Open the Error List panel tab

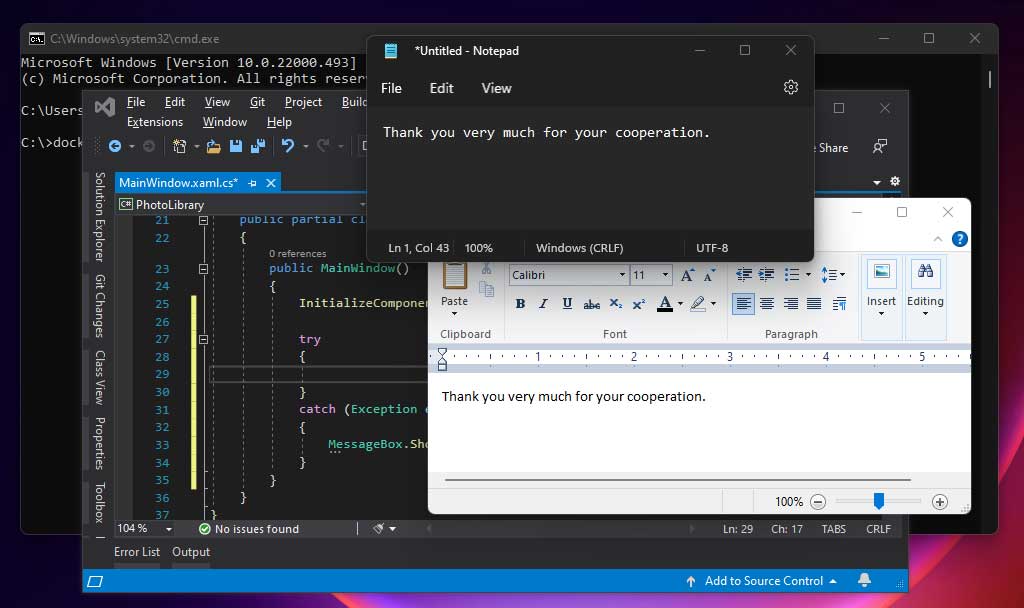click(137, 552)
